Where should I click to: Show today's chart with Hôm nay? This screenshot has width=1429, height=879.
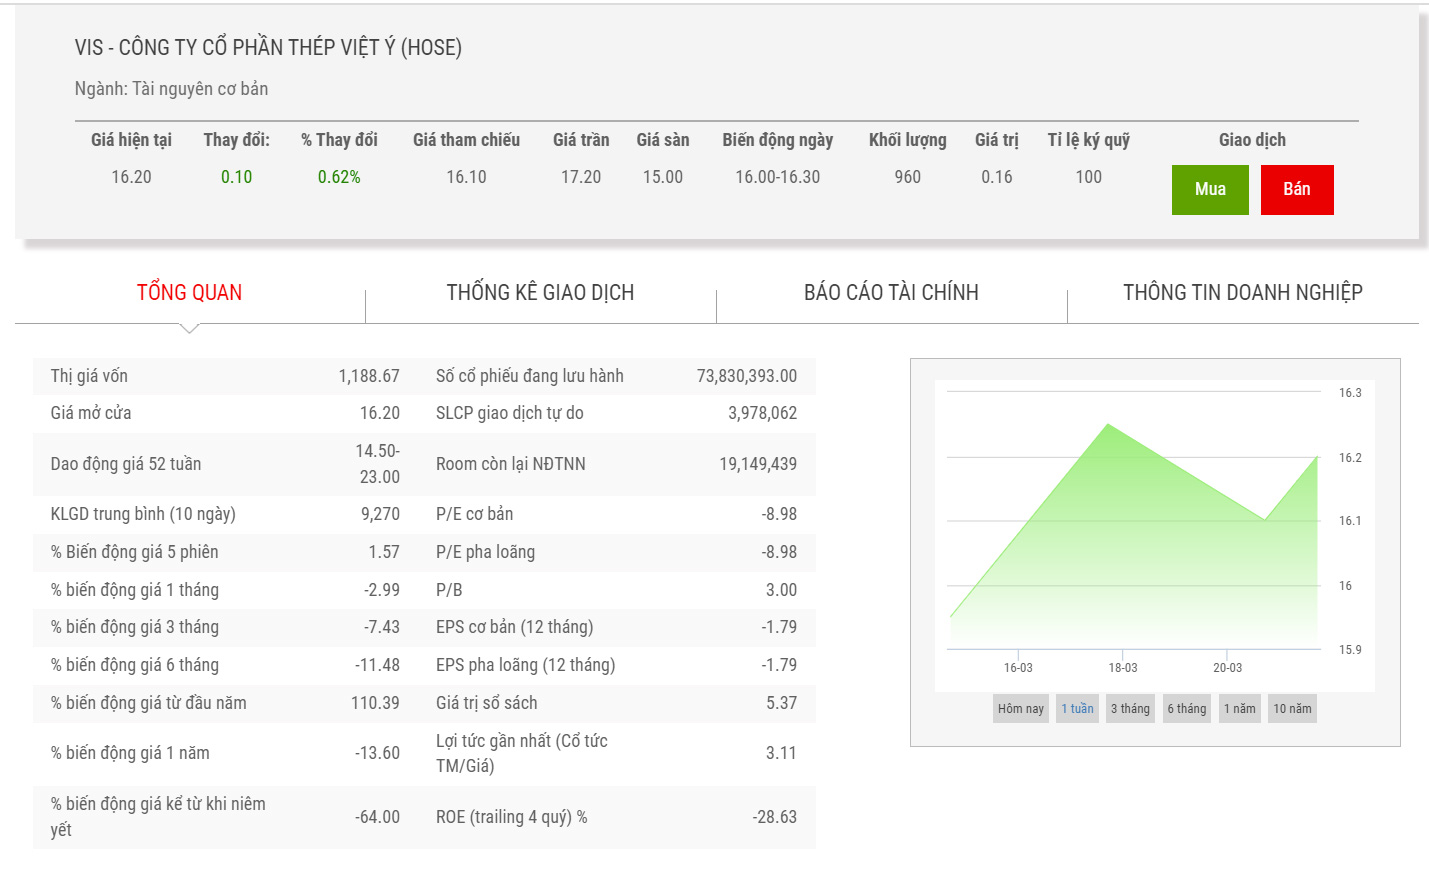pyautogui.click(x=1020, y=709)
